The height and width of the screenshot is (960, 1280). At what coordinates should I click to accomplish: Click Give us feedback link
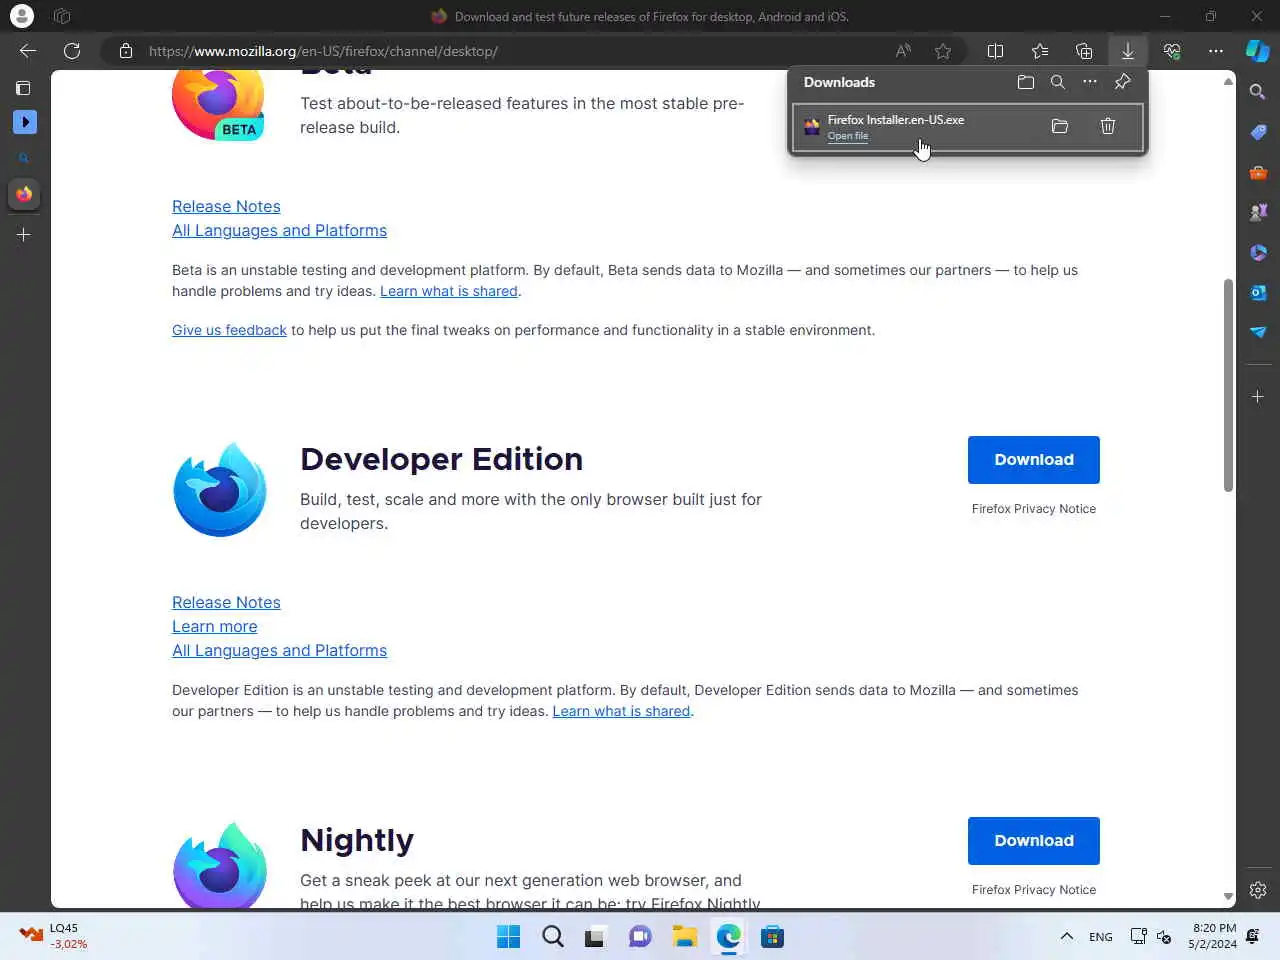coord(229,330)
